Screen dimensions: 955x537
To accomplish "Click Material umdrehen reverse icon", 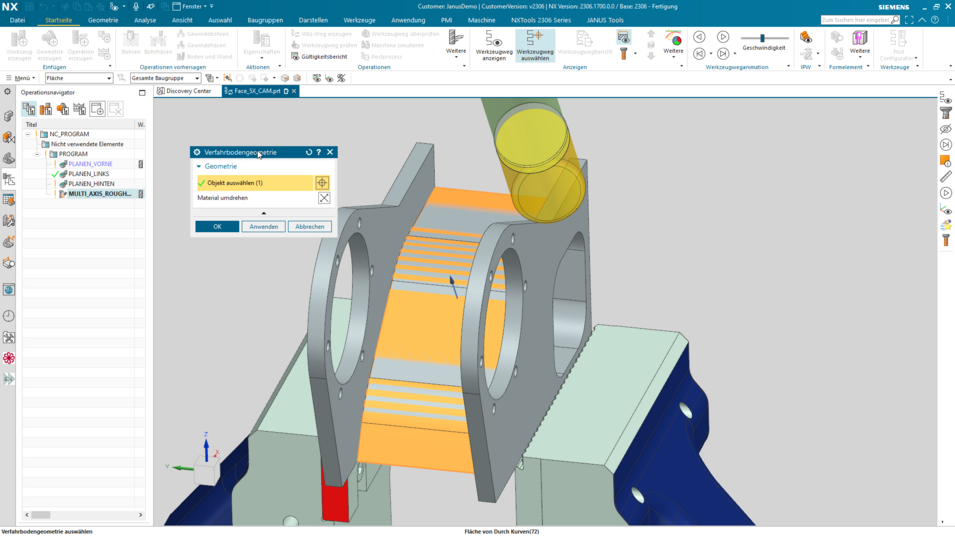I will click(x=324, y=198).
